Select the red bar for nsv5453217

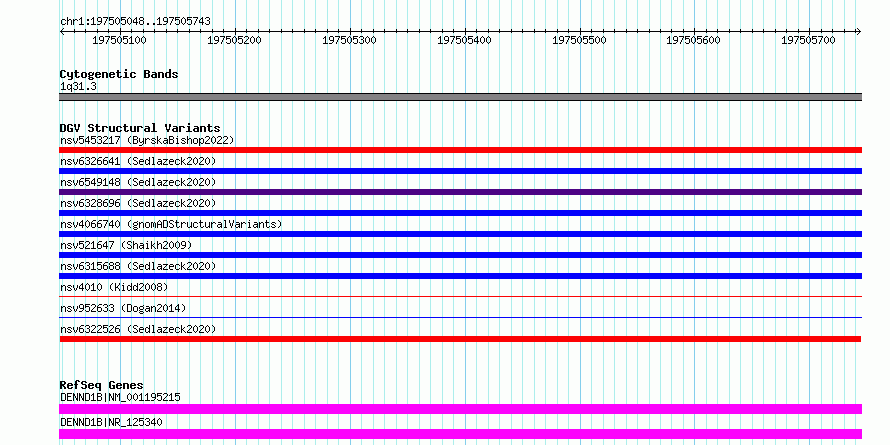[x=460, y=150]
